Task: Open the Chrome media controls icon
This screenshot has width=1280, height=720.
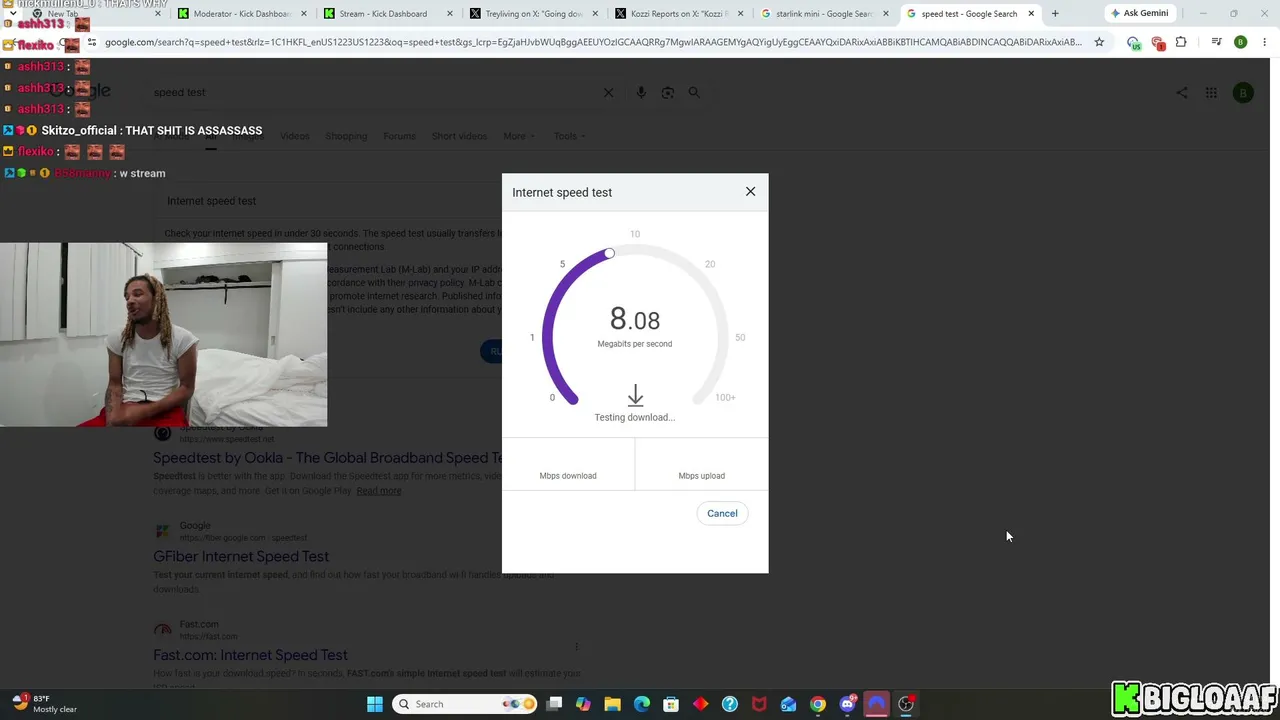Action: click(1216, 42)
